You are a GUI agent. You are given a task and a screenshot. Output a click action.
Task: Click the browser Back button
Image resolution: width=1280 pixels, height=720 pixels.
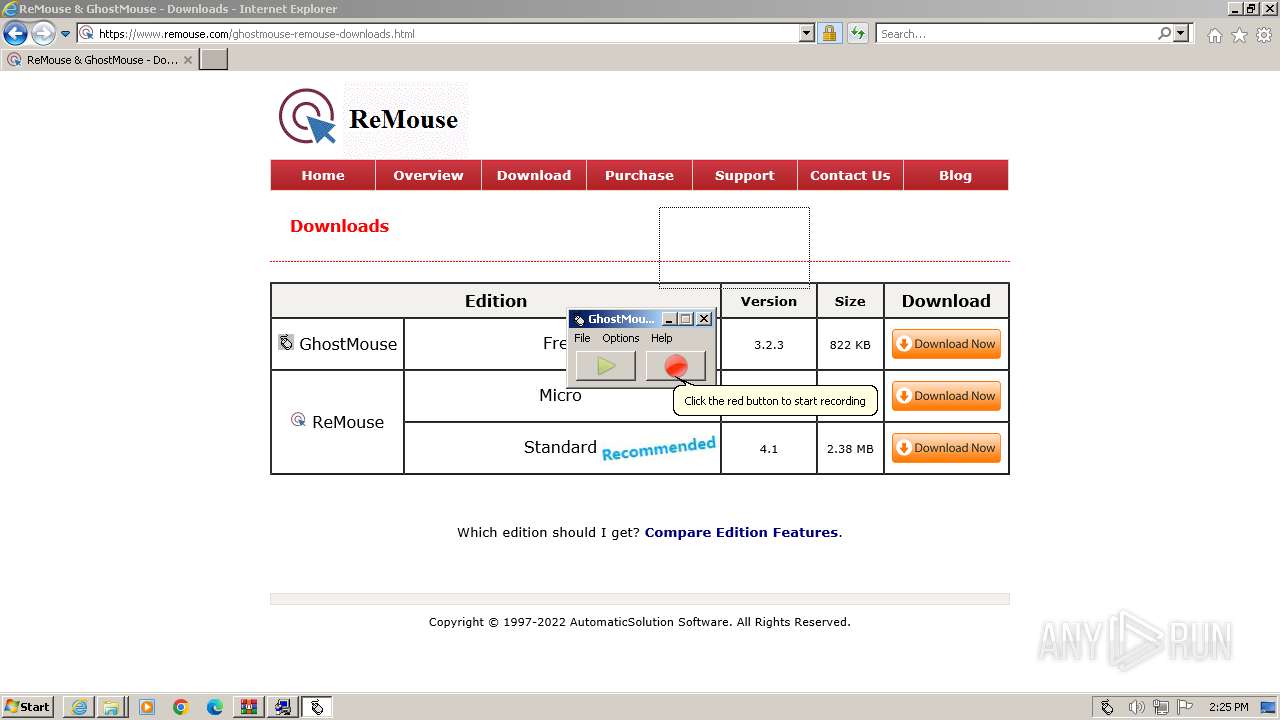(x=15, y=33)
